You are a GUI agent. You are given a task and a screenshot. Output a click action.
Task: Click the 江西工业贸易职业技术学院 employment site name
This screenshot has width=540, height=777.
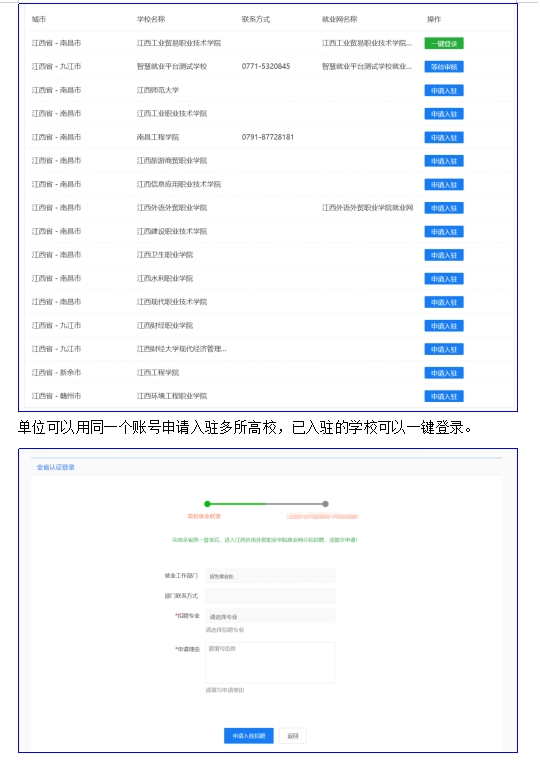coord(367,43)
